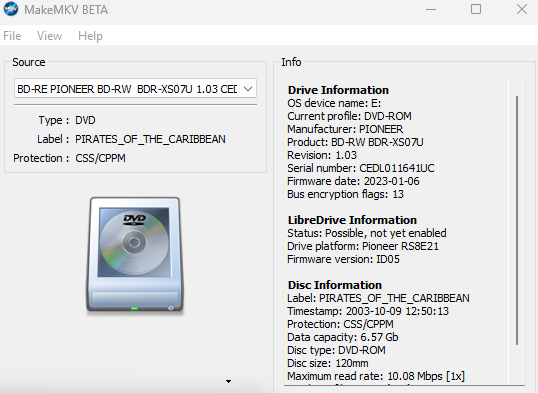Image resolution: width=538 pixels, height=393 pixels.
Task: Click the Source panel Protection value CSS/CPPM
Action: pyautogui.click(x=100, y=158)
